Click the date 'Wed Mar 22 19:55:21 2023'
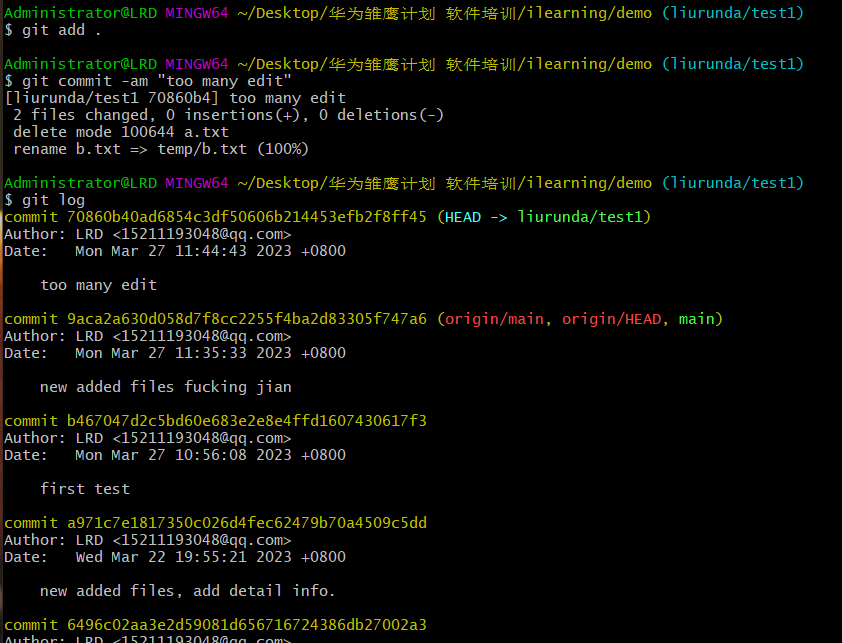Image resolution: width=842 pixels, height=643 pixels. point(183,557)
